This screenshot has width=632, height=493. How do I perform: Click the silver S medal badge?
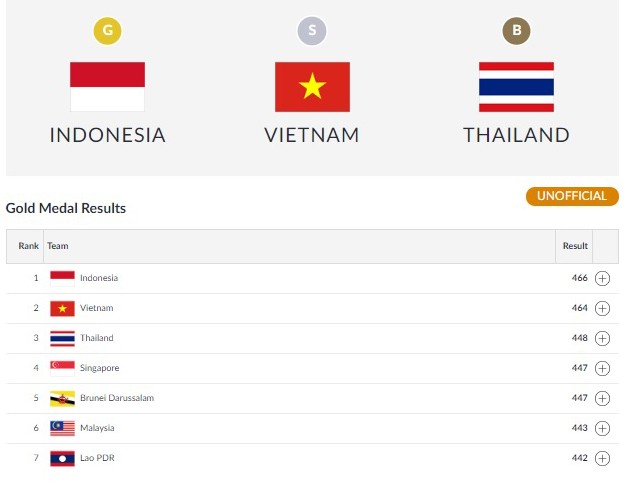click(312, 31)
